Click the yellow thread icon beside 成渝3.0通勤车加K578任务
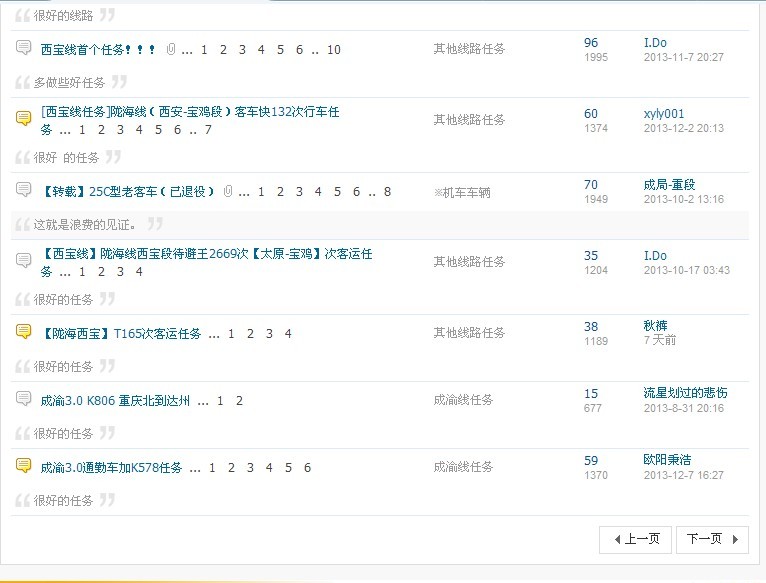 tap(24, 466)
